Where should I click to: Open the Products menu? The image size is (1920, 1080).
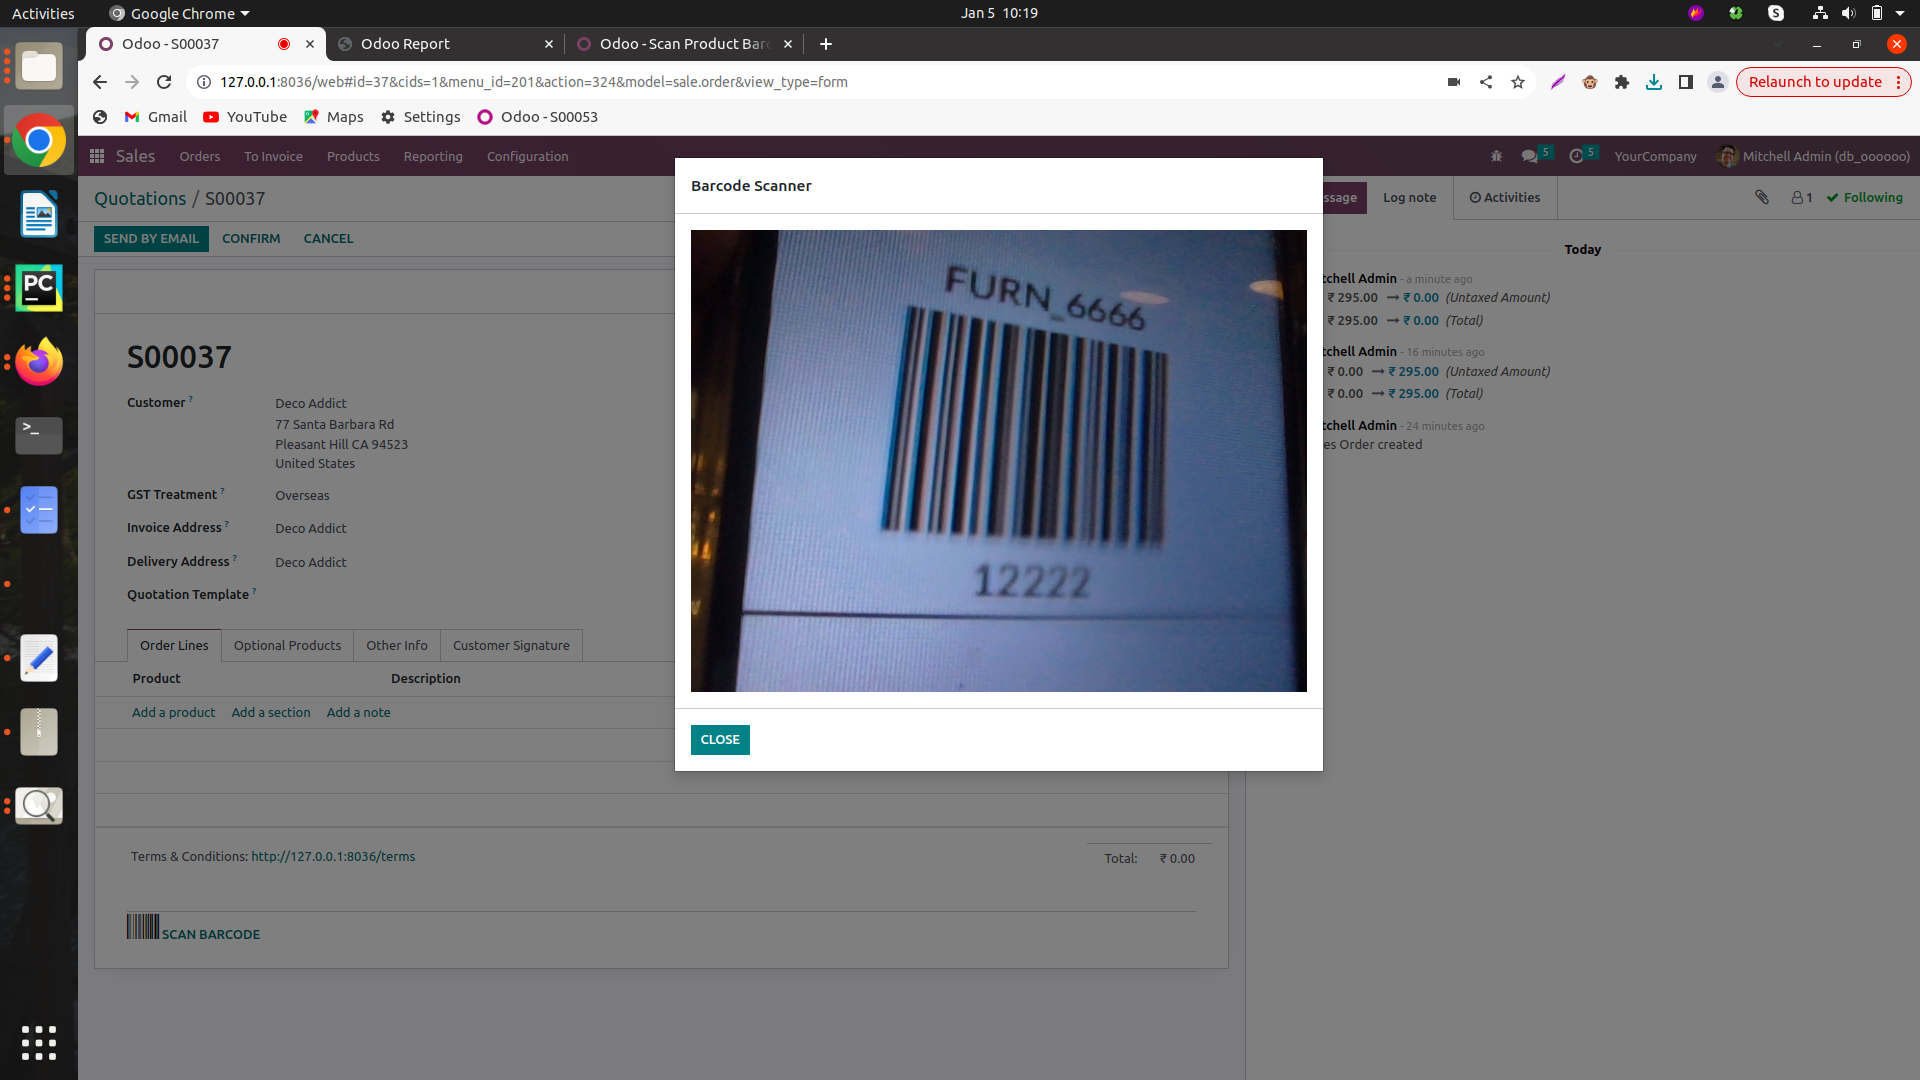(x=353, y=157)
